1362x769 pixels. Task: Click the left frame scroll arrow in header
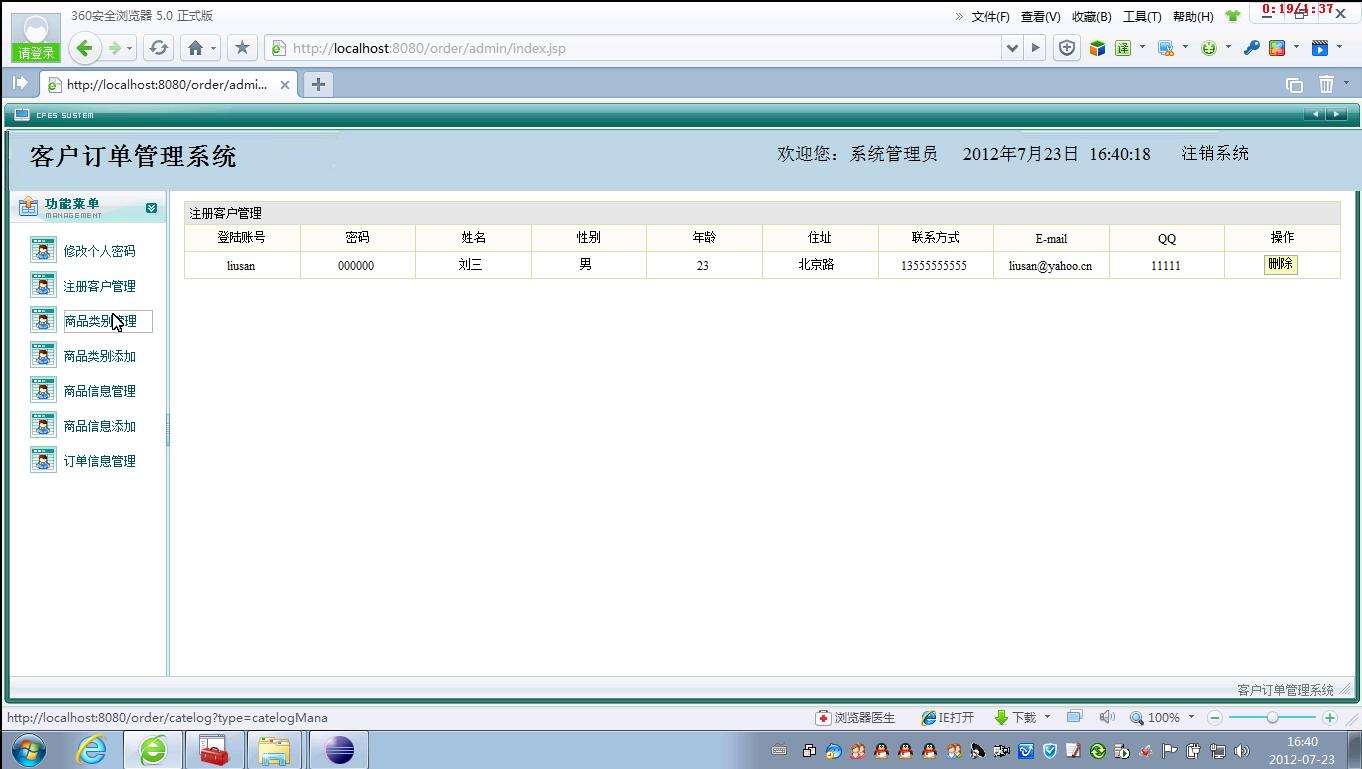tap(1314, 114)
